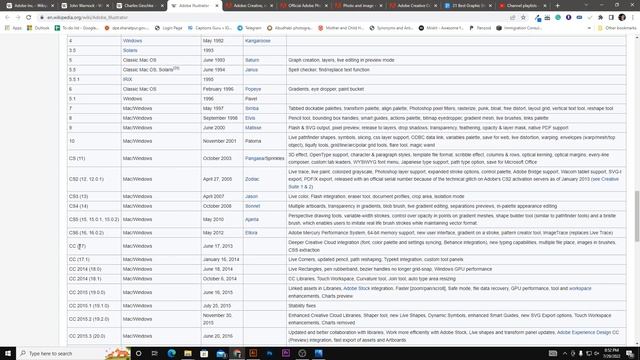Screen dimensions: 640x360
Task: Open the Popeye code name link
Action: pyautogui.click(x=253, y=89)
